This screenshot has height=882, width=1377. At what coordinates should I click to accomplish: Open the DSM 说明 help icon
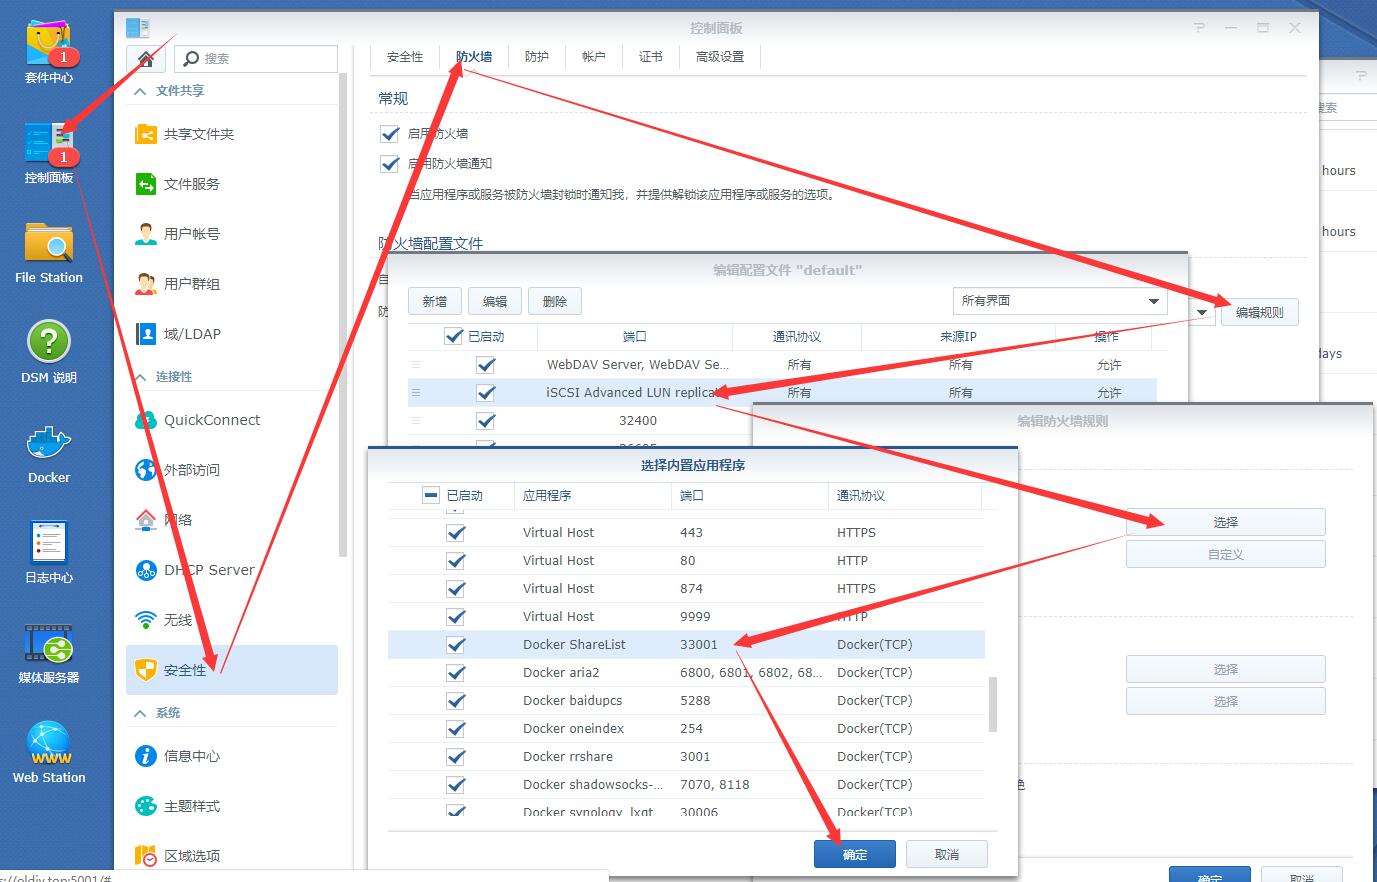tap(48, 352)
